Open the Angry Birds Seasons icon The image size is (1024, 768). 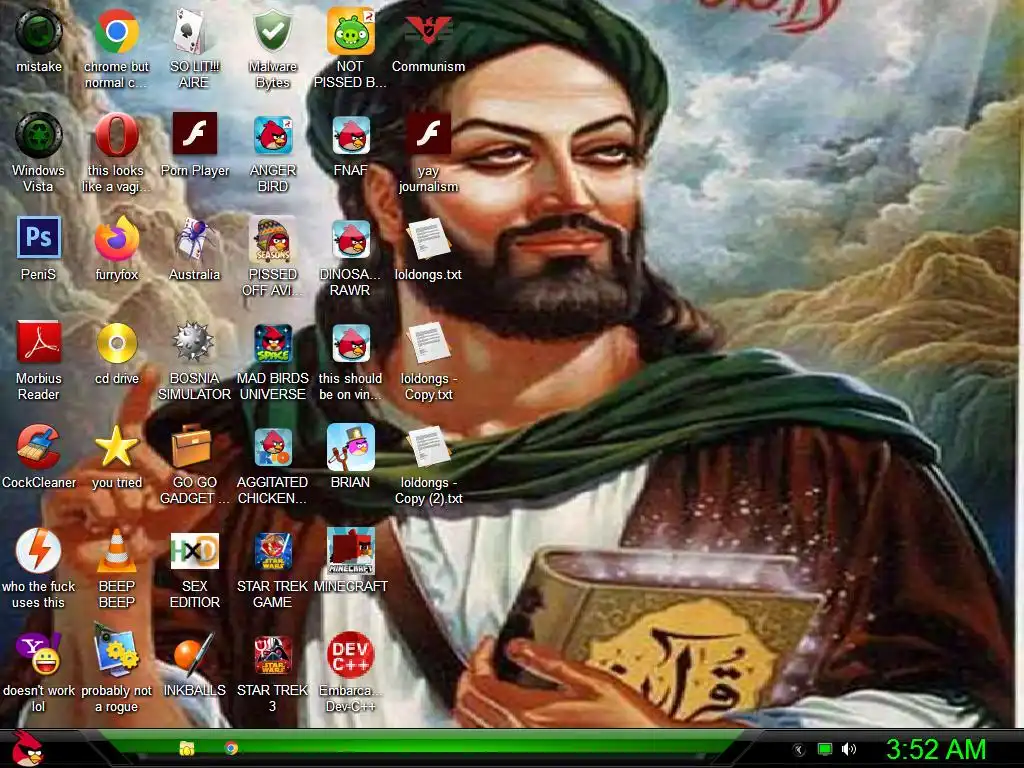(272, 239)
